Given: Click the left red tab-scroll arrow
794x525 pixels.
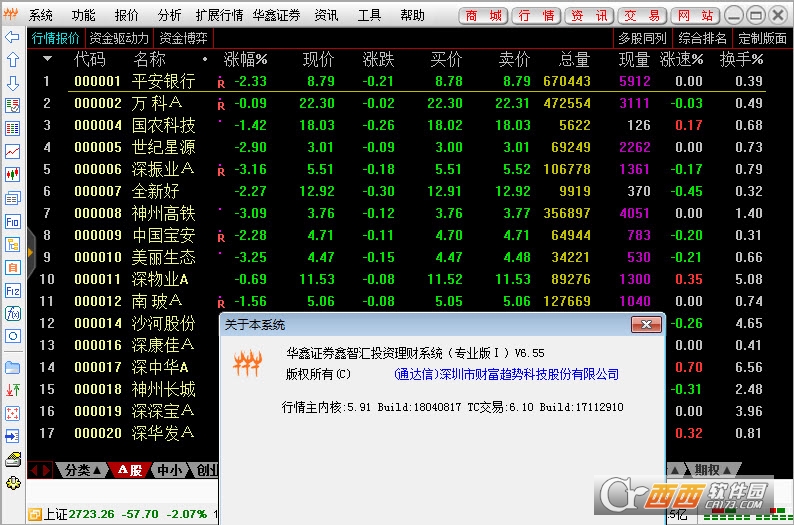Looking at the screenshot, I should [x=34, y=470].
